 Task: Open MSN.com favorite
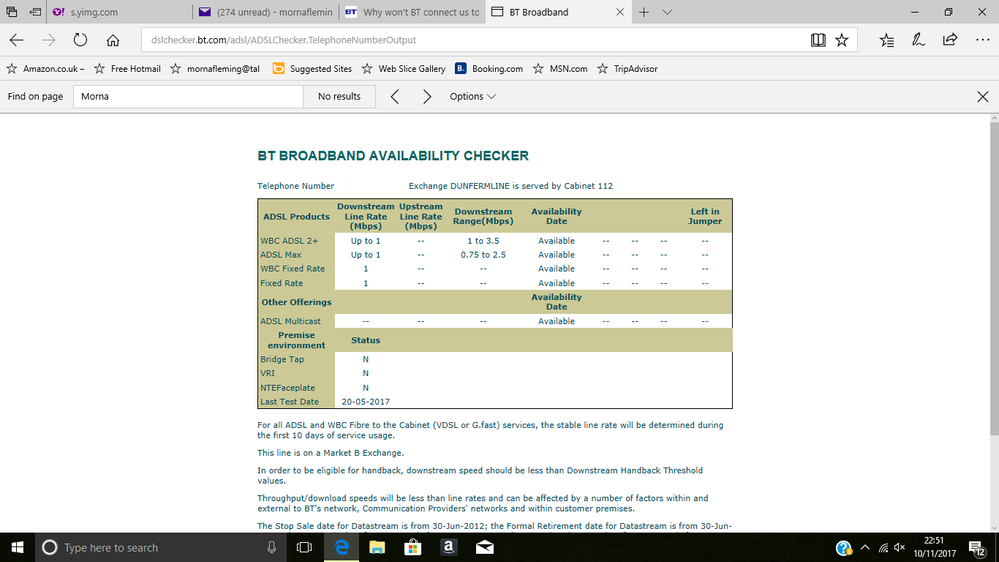tap(560, 69)
